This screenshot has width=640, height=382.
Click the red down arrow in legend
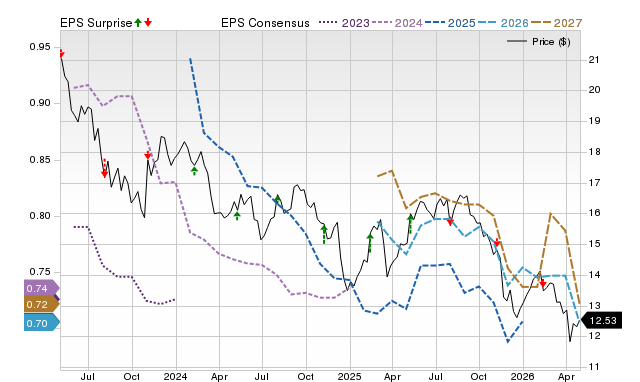(148, 22)
